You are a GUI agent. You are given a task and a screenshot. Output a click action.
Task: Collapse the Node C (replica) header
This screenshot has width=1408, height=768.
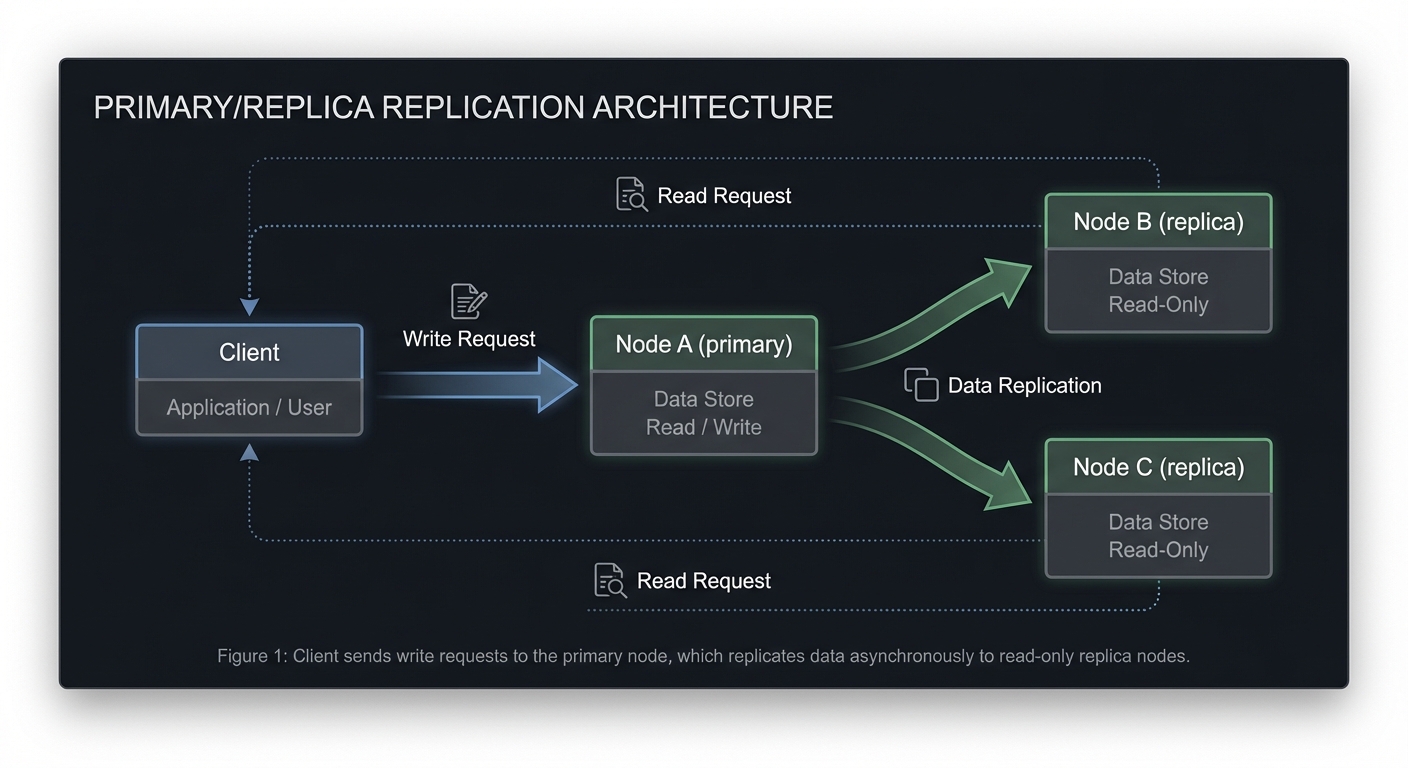tap(1157, 466)
